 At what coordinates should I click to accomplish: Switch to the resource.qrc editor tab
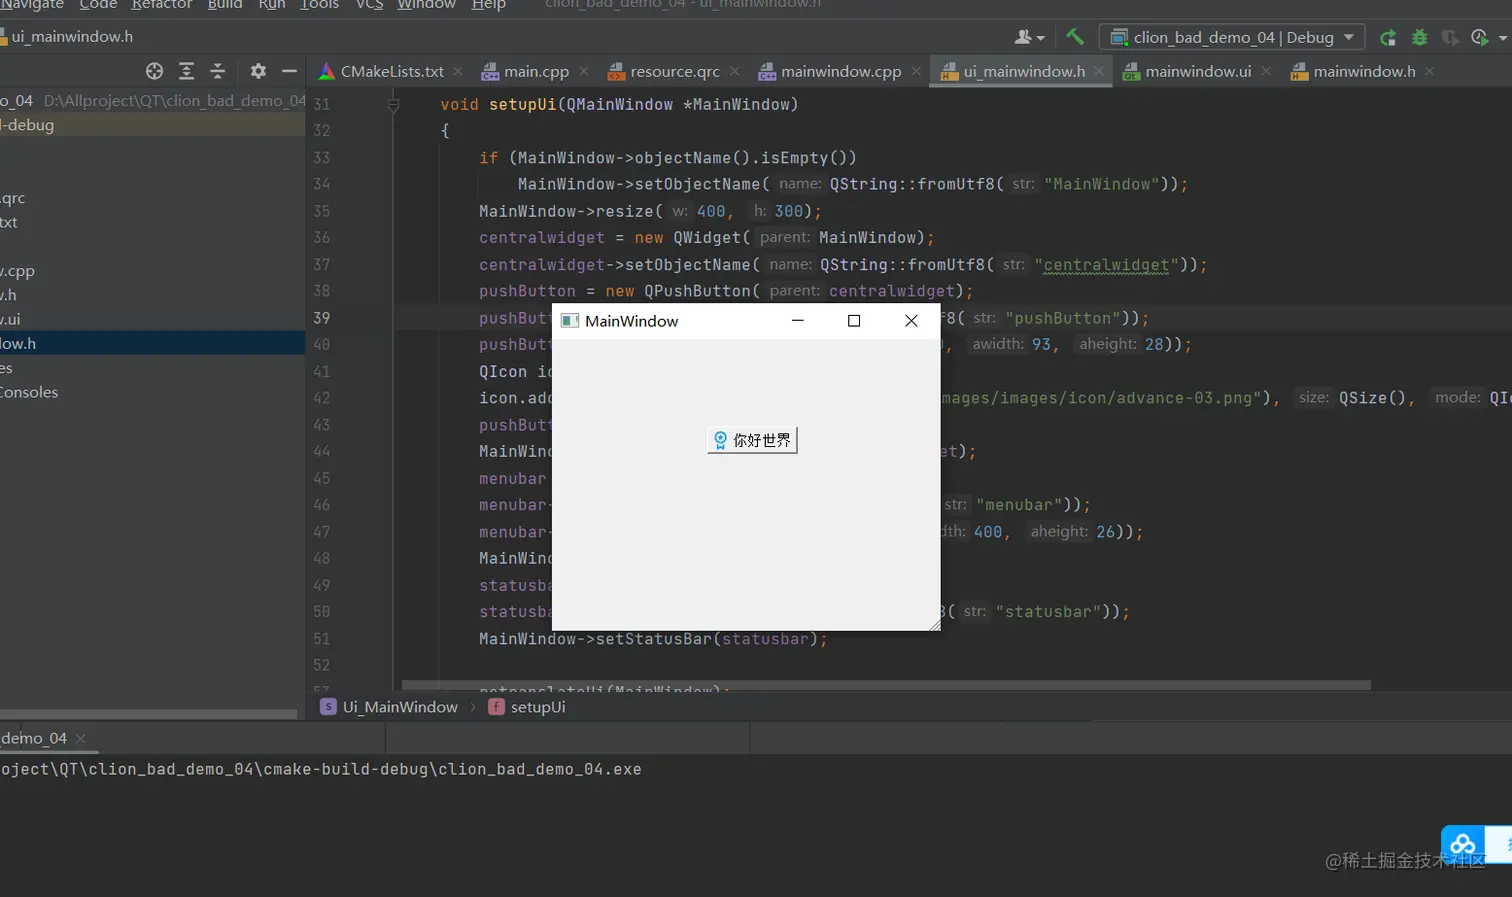pos(674,71)
